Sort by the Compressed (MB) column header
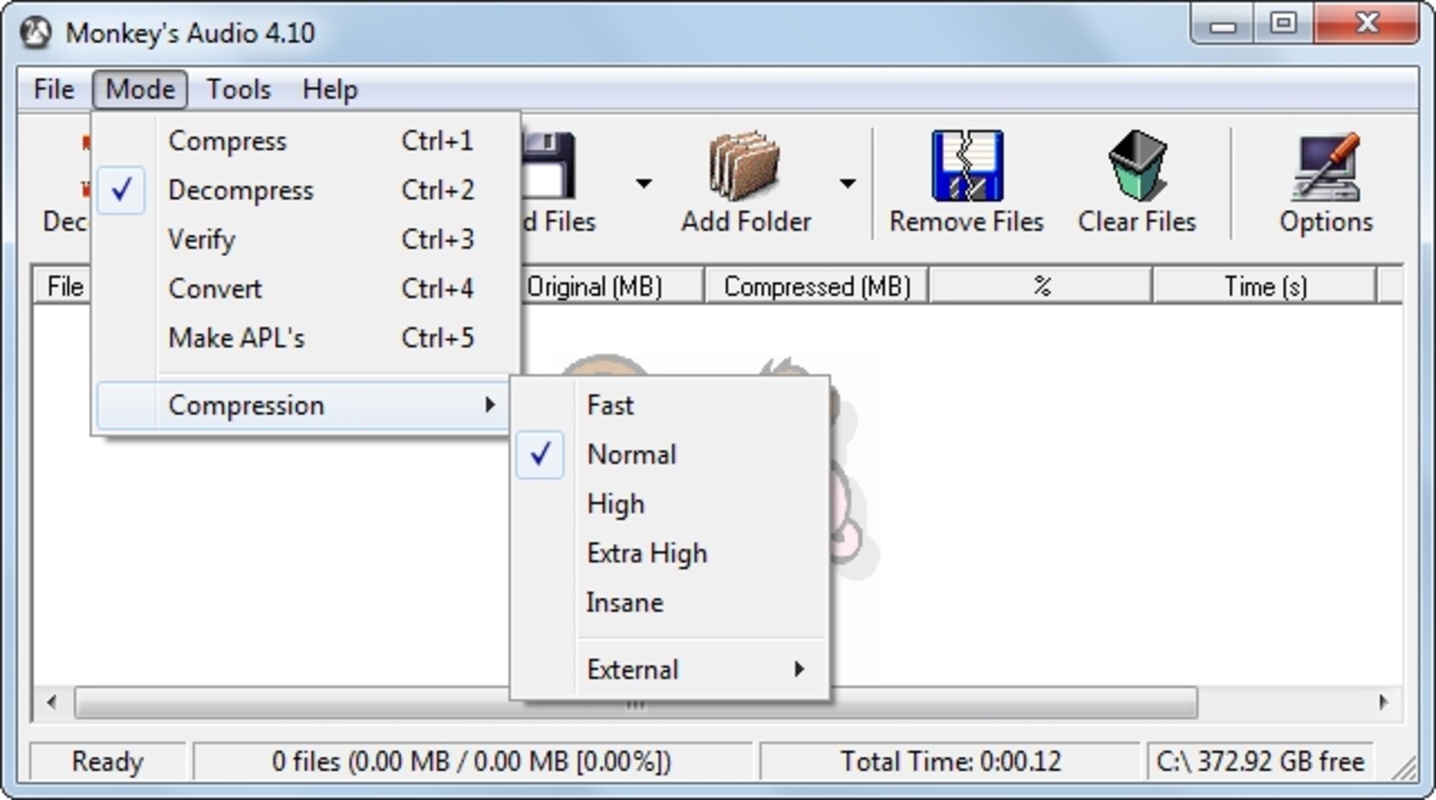Screen dimensions: 1436x800 (x=817, y=286)
